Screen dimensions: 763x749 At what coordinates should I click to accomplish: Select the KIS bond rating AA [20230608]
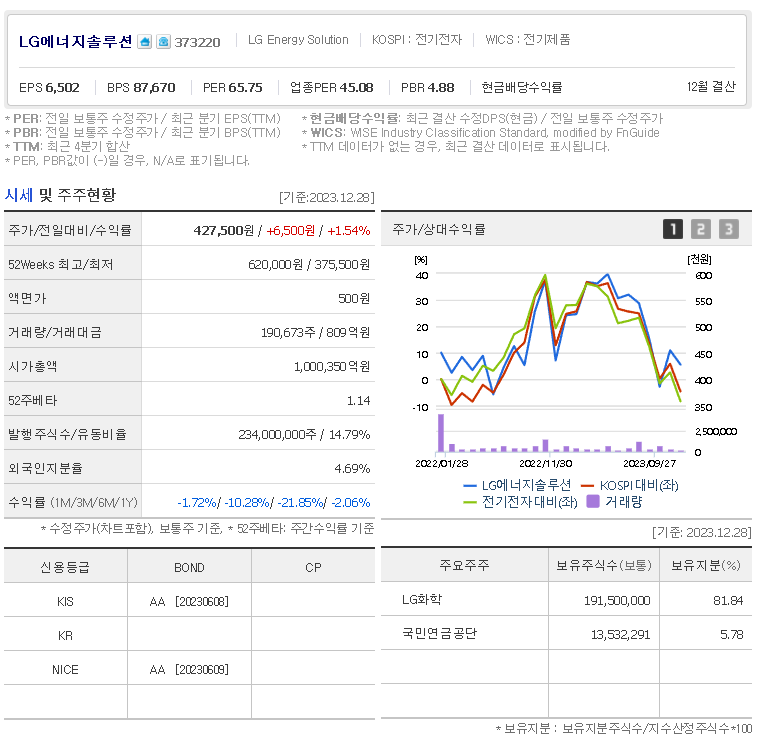(189, 602)
